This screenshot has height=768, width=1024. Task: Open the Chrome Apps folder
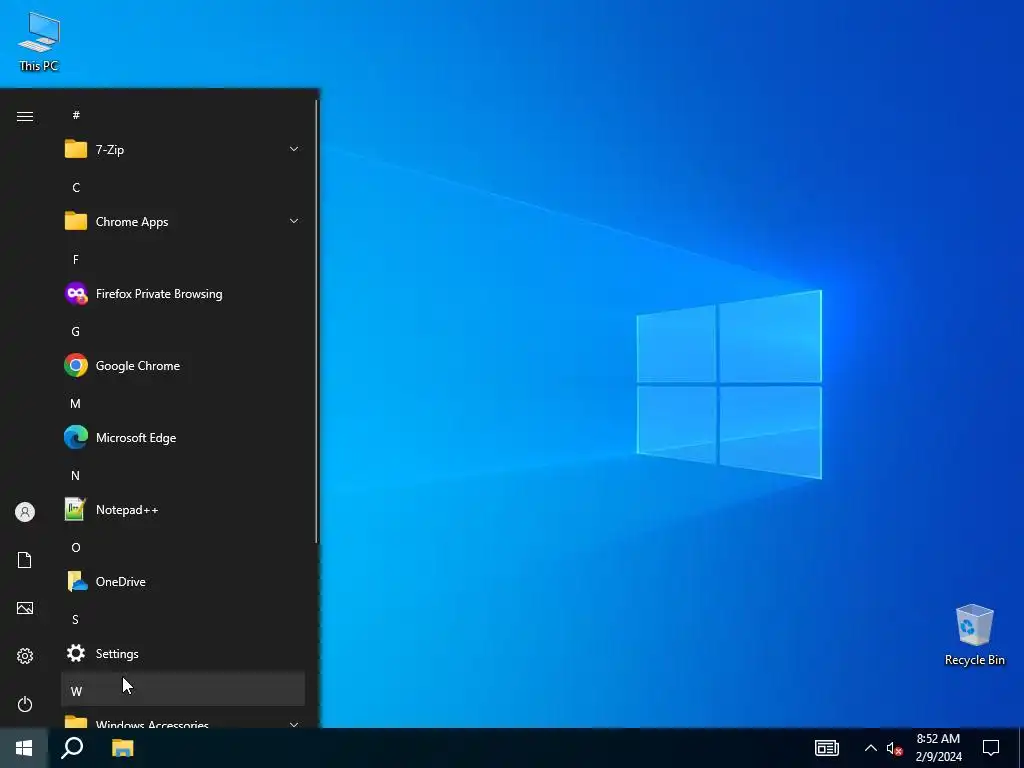click(183, 221)
